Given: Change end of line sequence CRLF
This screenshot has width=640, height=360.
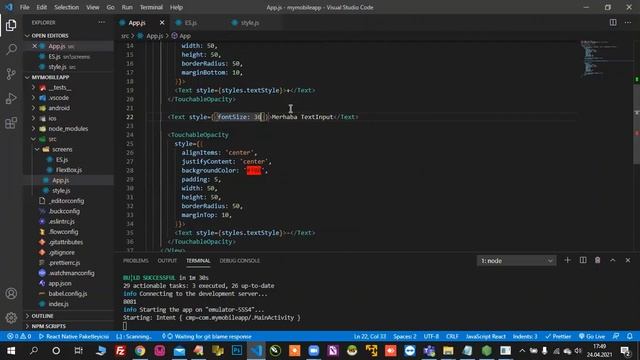Looking at the screenshot, I should coord(452,336).
